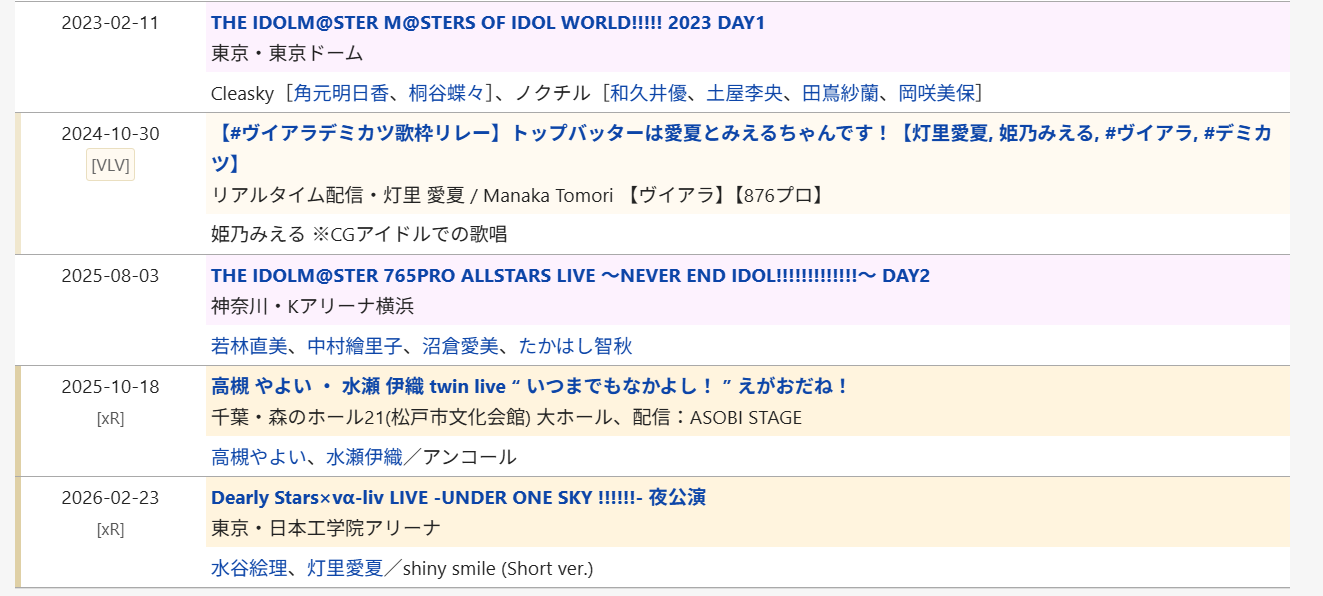Open 765PRO ALLSTARS LIVE NEVER END IDOL DAY2
Image resolution: width=1323 pixels, height=596 pixels.
click(x=570, y=275)
